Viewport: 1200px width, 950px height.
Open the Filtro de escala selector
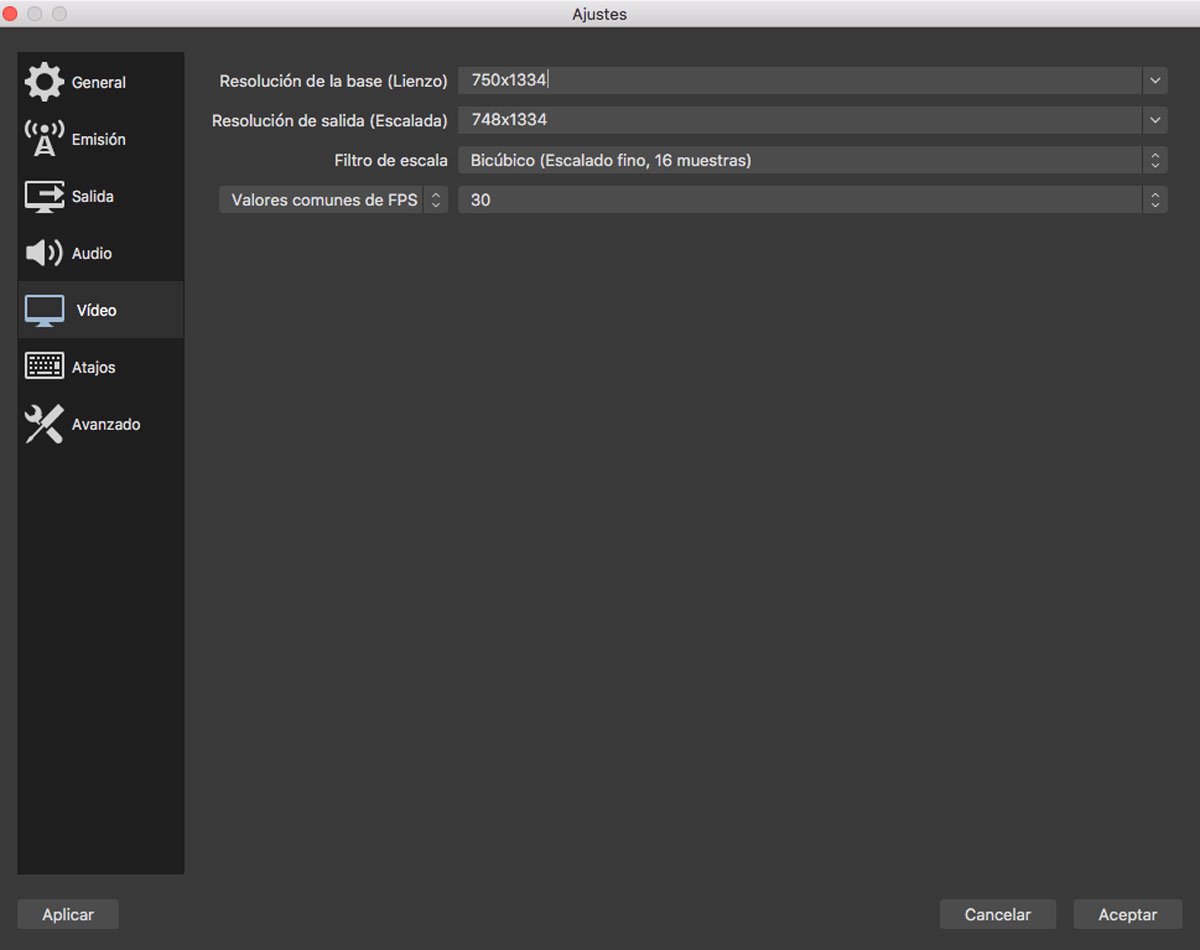[x=811, y=160]
